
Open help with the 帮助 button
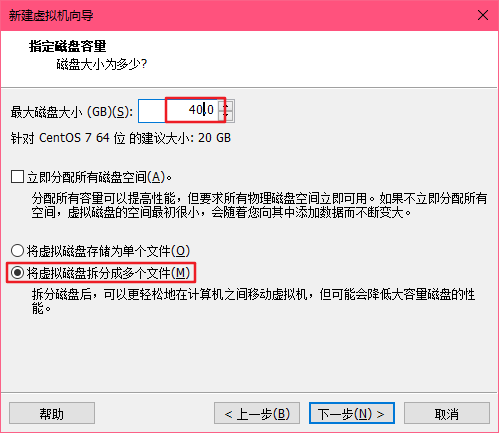pyautogui.click(x=52, y=413)
